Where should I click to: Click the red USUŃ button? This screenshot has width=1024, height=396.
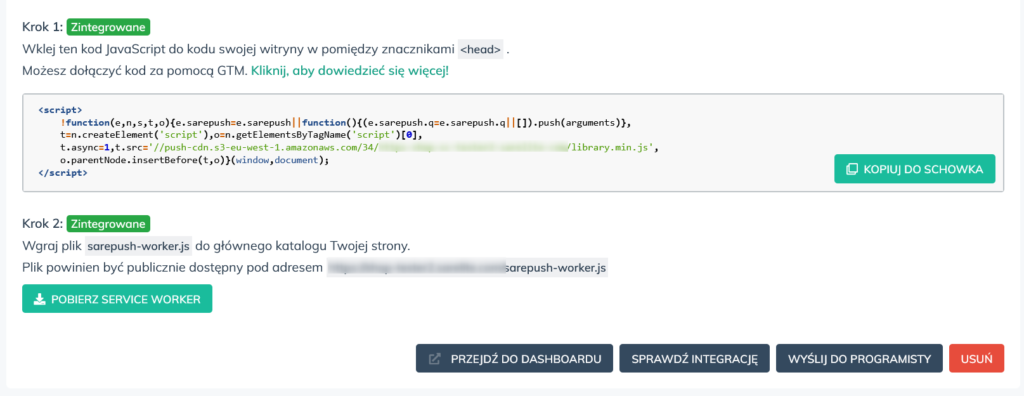pyautogui.click(x=976, y=359)
